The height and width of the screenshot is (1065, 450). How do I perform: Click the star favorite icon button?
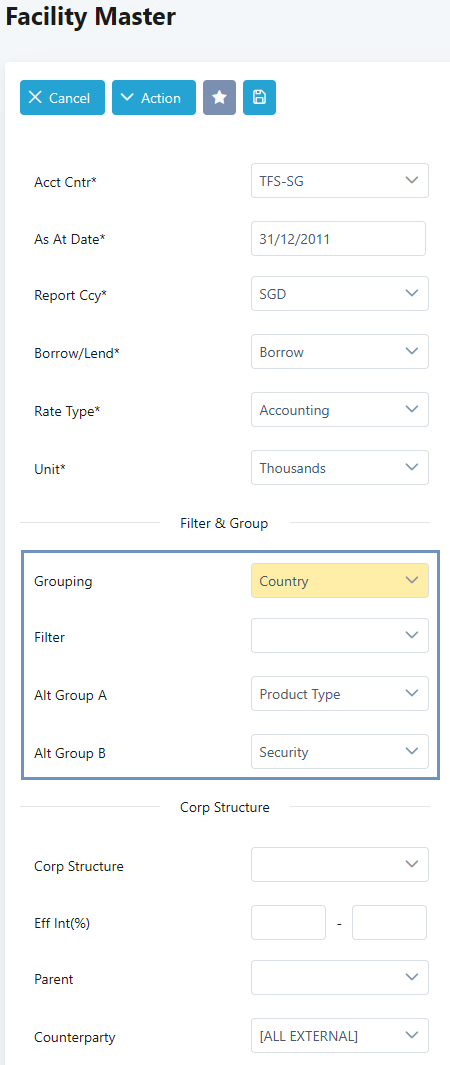[219, 98]
